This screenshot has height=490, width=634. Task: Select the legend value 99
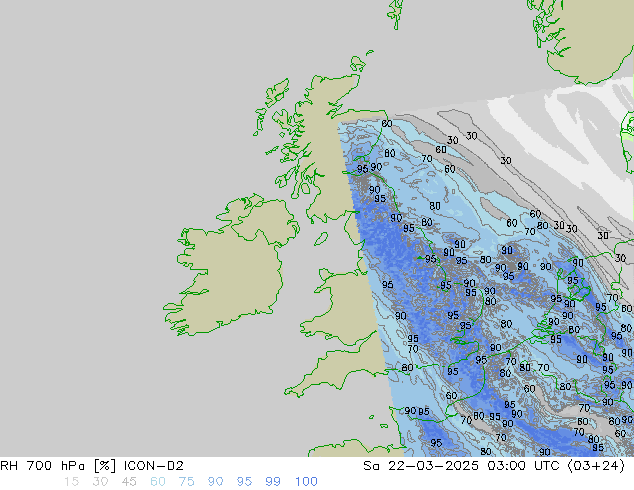(273, 482)
